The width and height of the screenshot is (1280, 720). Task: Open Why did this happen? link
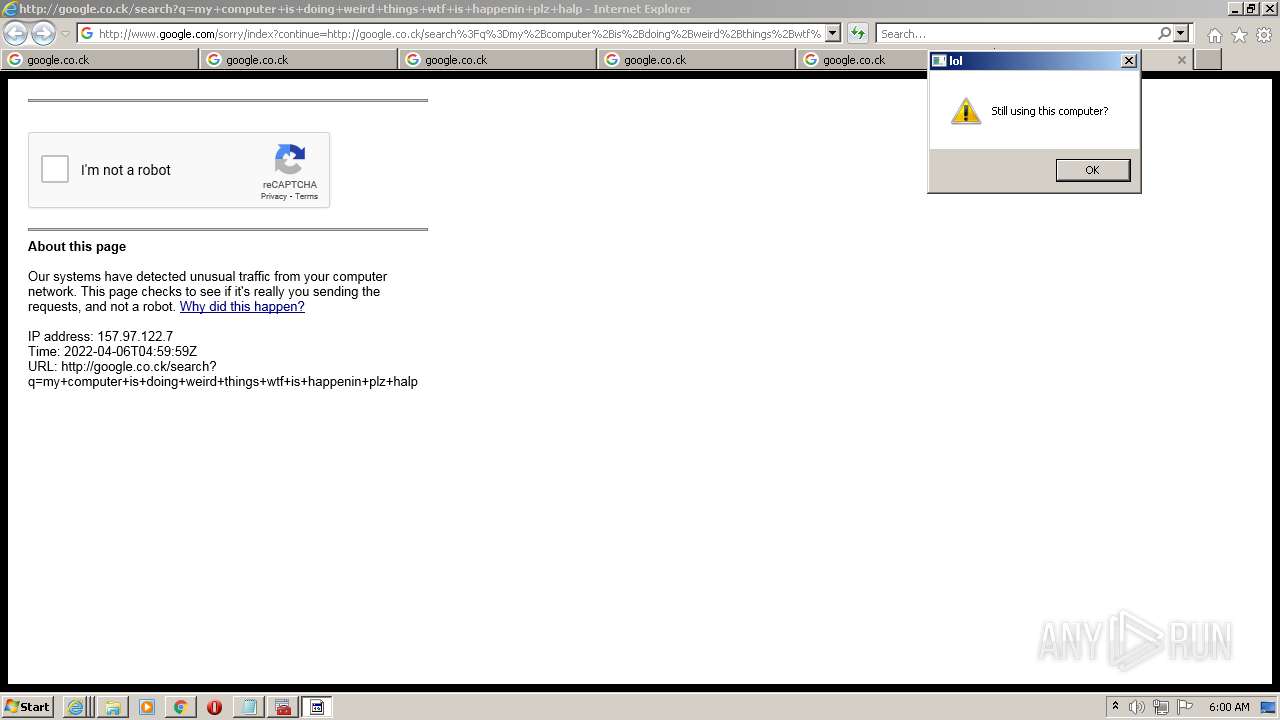(242, 307)
